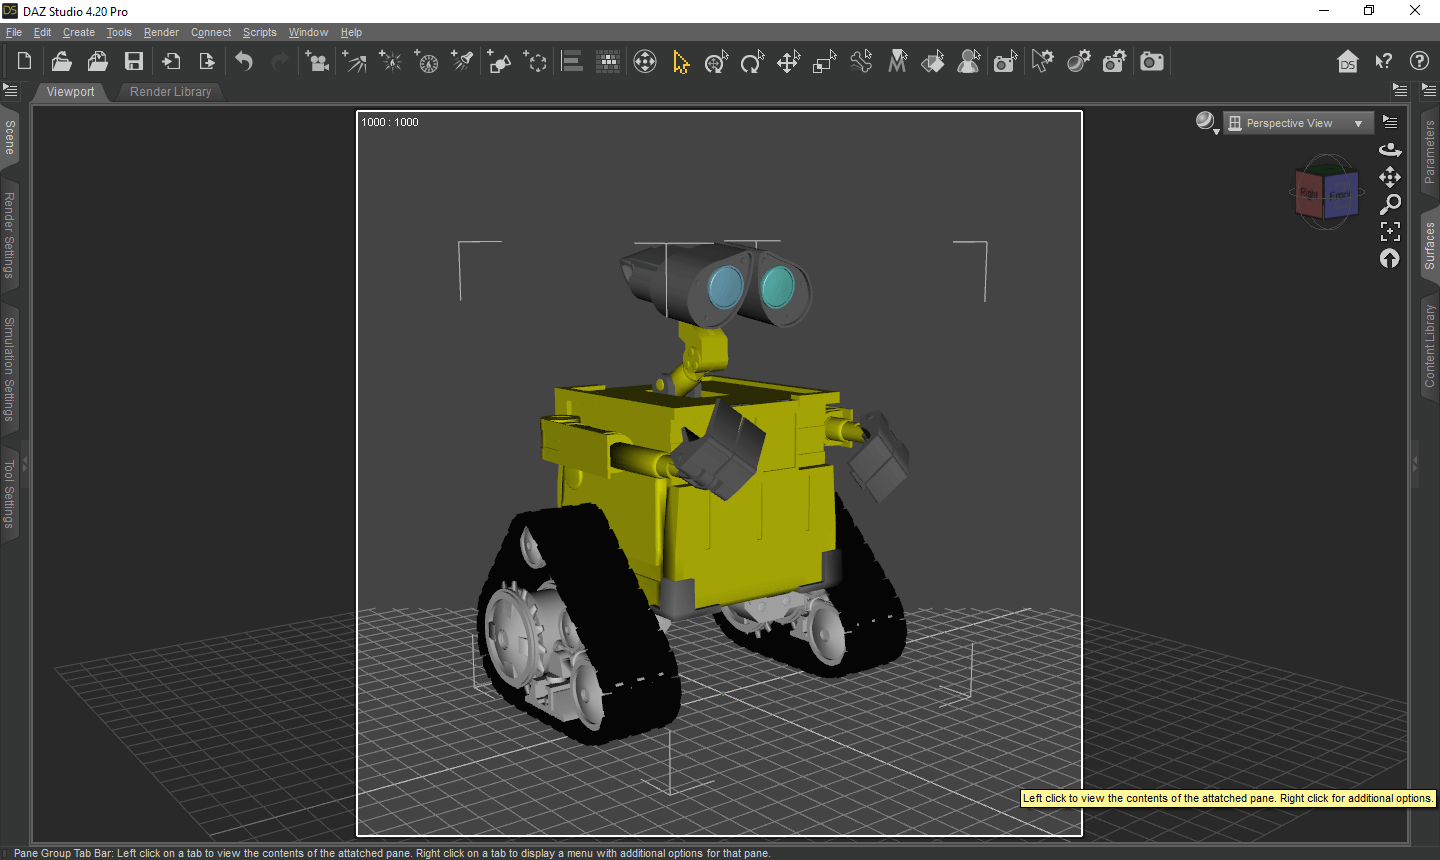Open the Perspective View camera dropdown

(x=1298, y=123)
